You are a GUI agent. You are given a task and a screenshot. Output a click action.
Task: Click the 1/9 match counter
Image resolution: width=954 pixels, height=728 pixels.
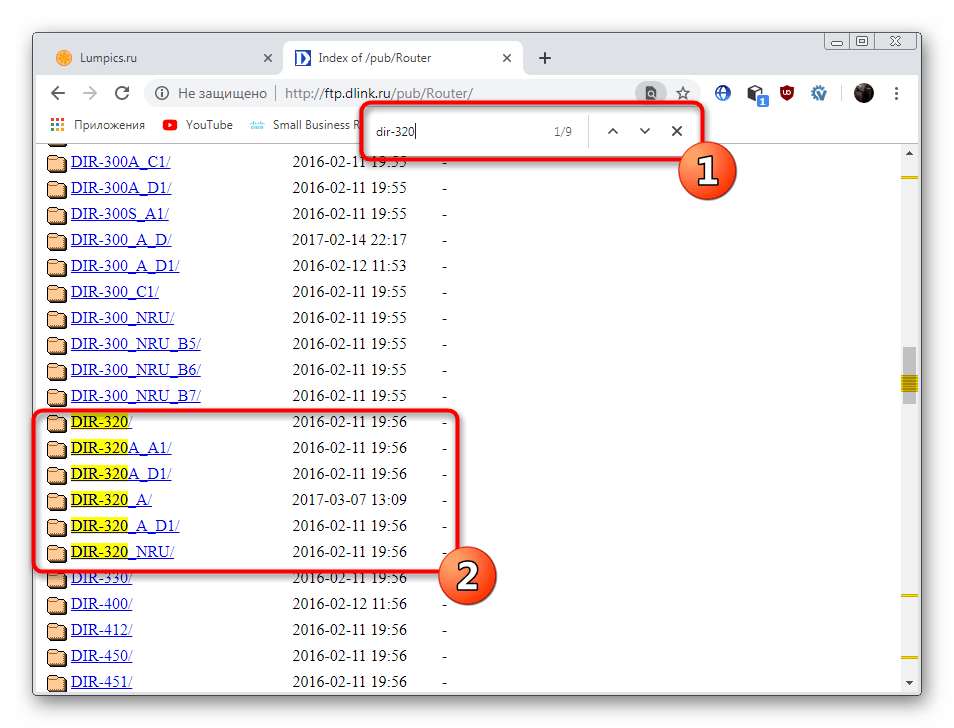[563, 131]
